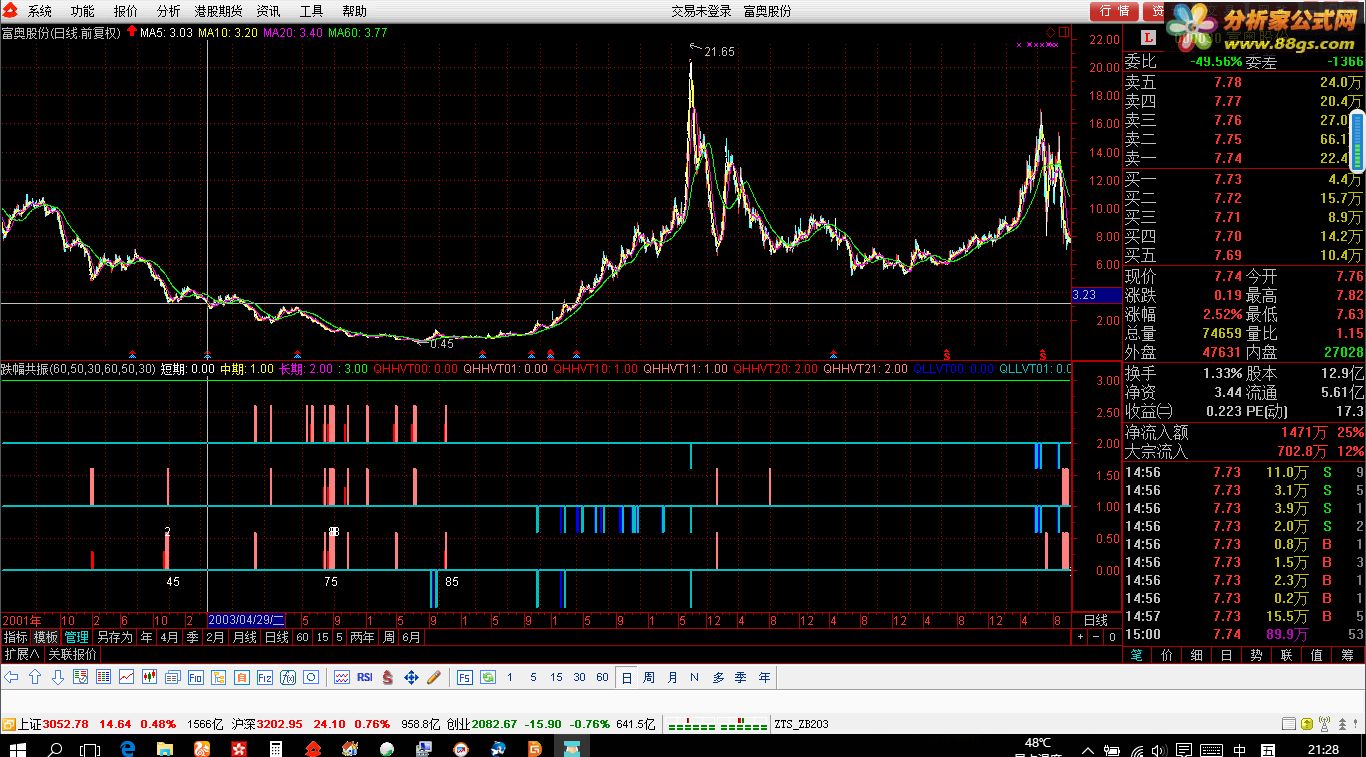
Task: Click the 日线 label beside time axis
Action: 1096,620
